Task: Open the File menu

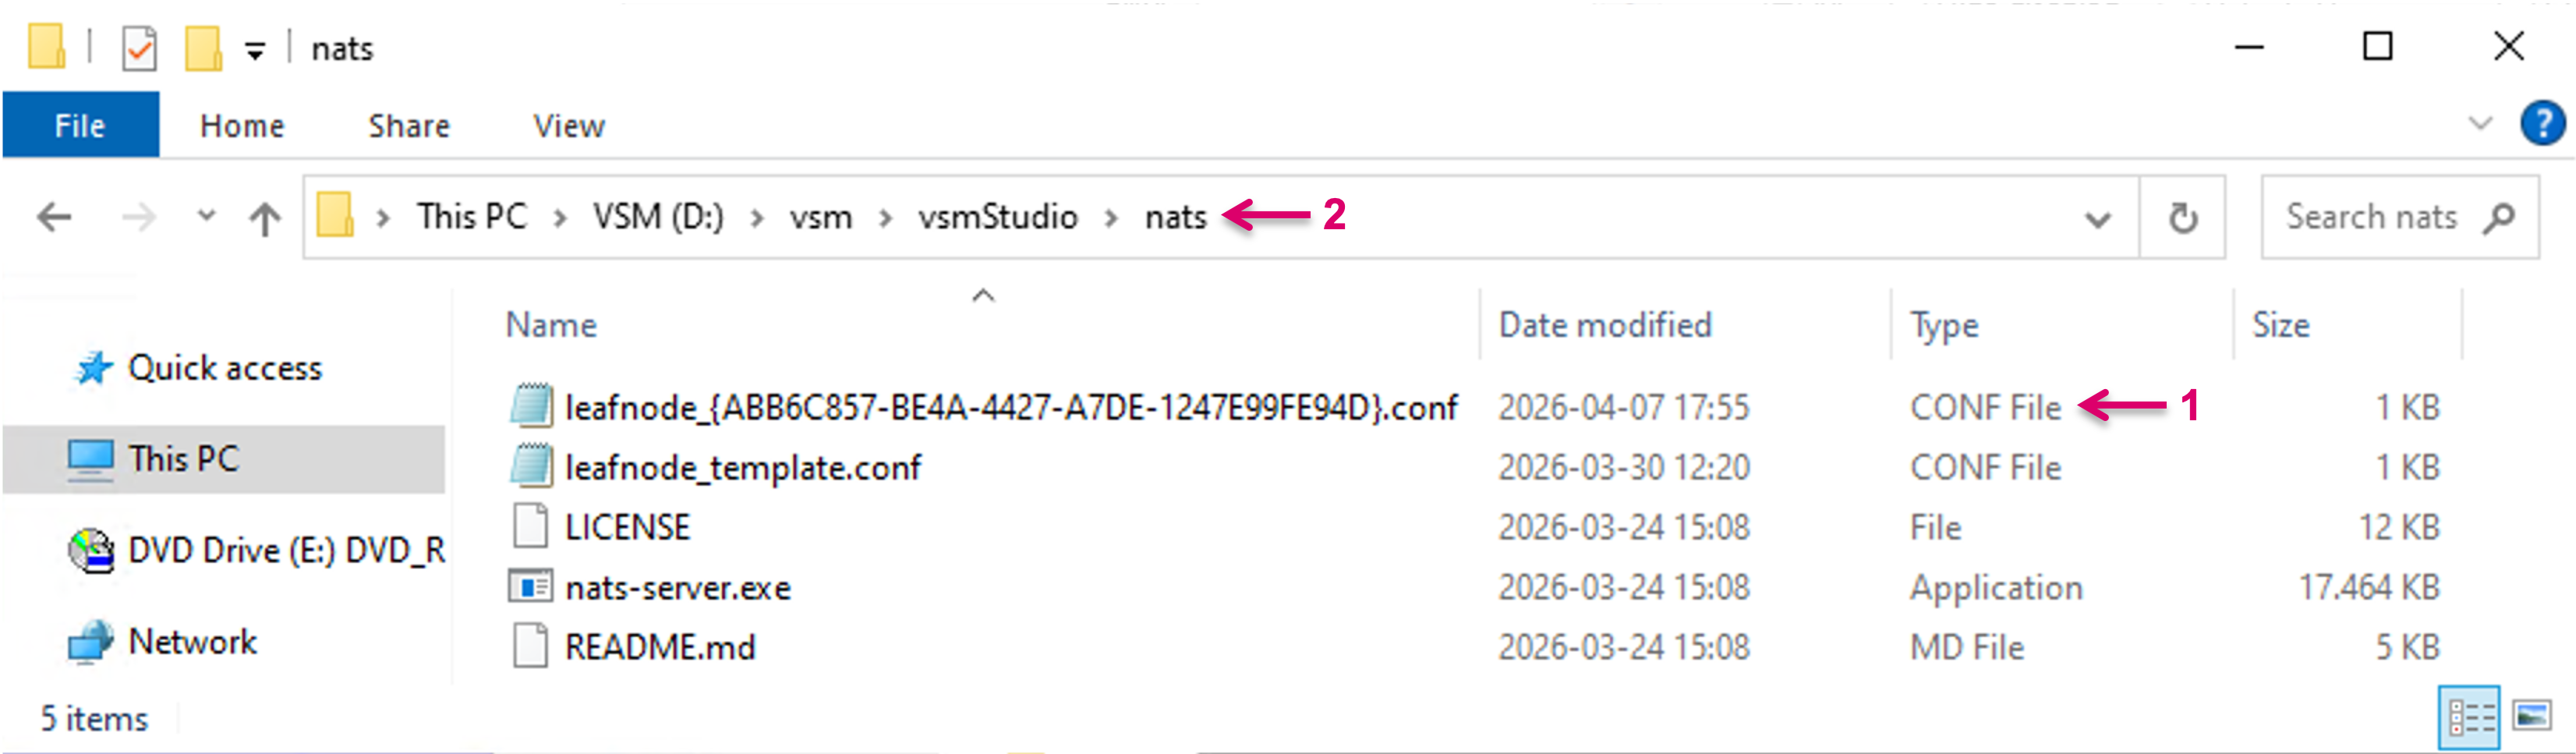Action: pyautogui.click(x=80, y=126)
